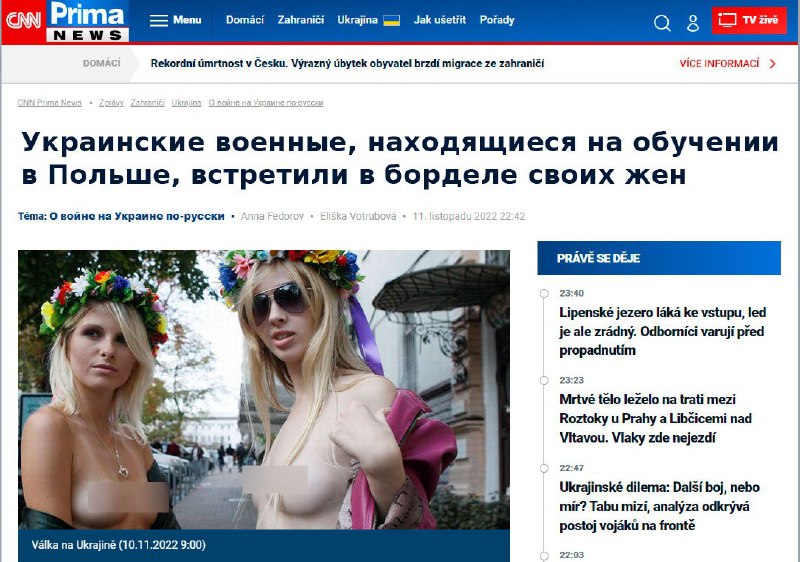This screenshot has height=562, width=800.
Task: Click author name Eliška Votrubová
Action: pos(358,216)
